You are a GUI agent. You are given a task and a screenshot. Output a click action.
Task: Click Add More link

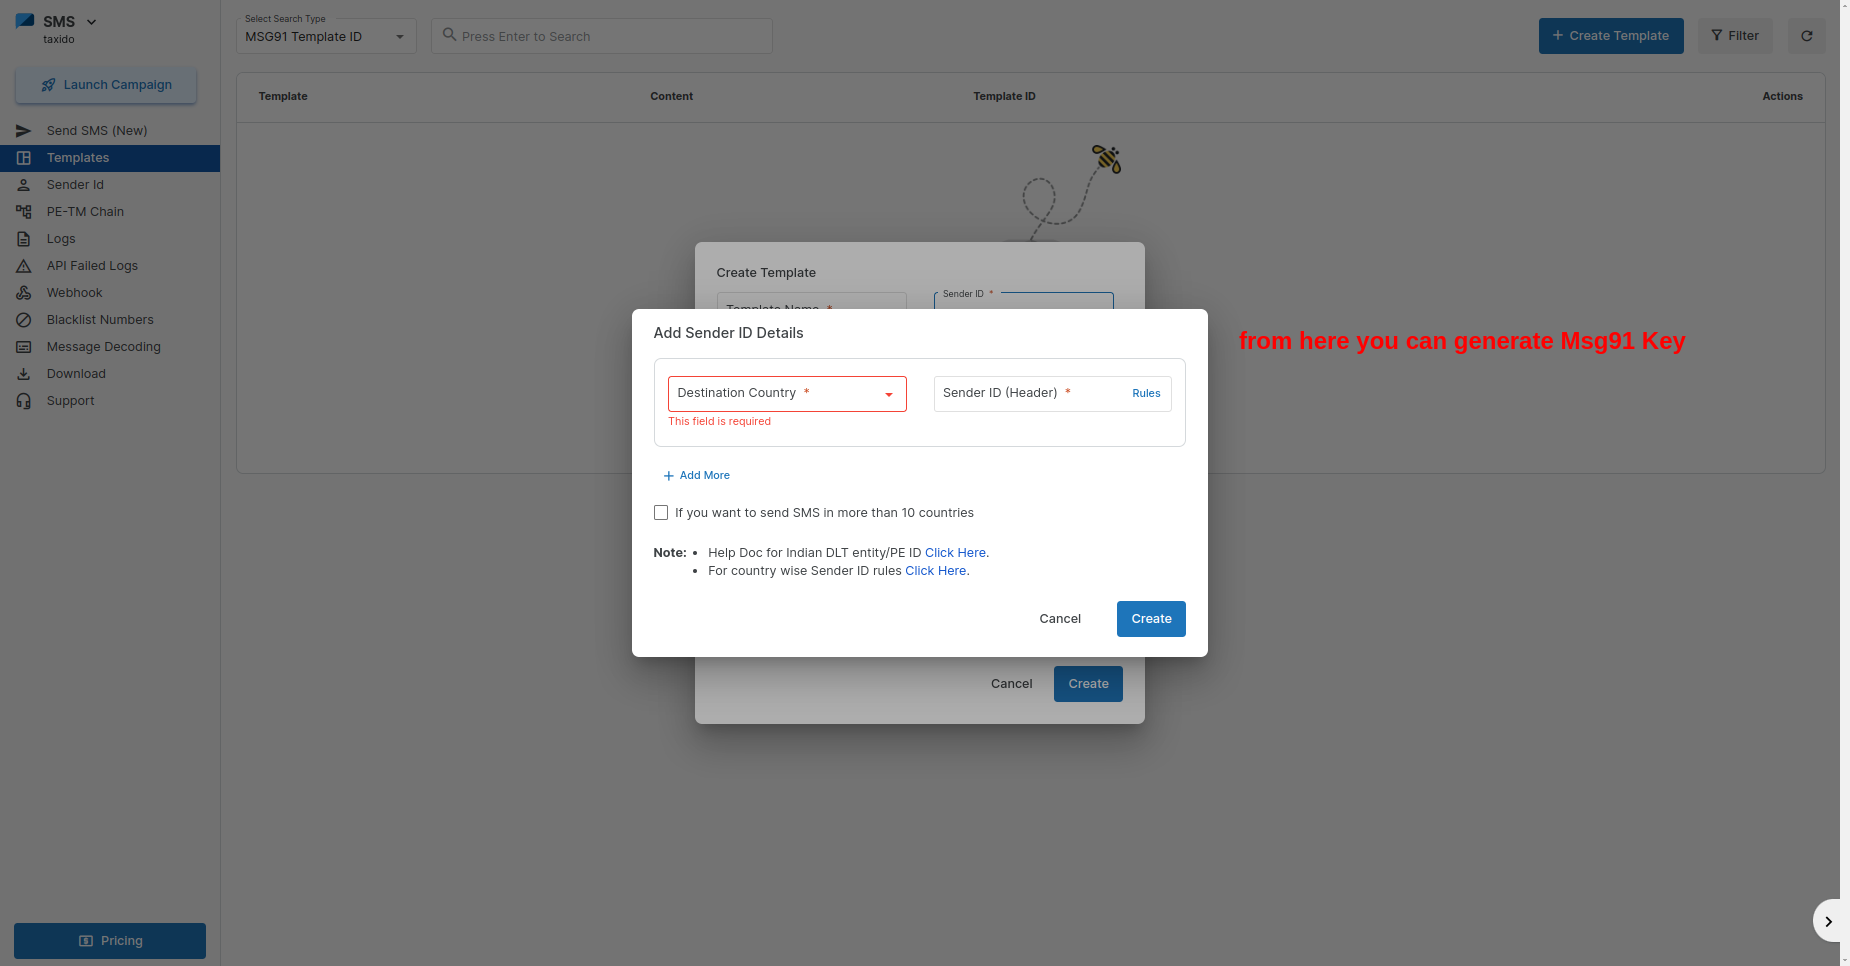(x=697, y=476)
